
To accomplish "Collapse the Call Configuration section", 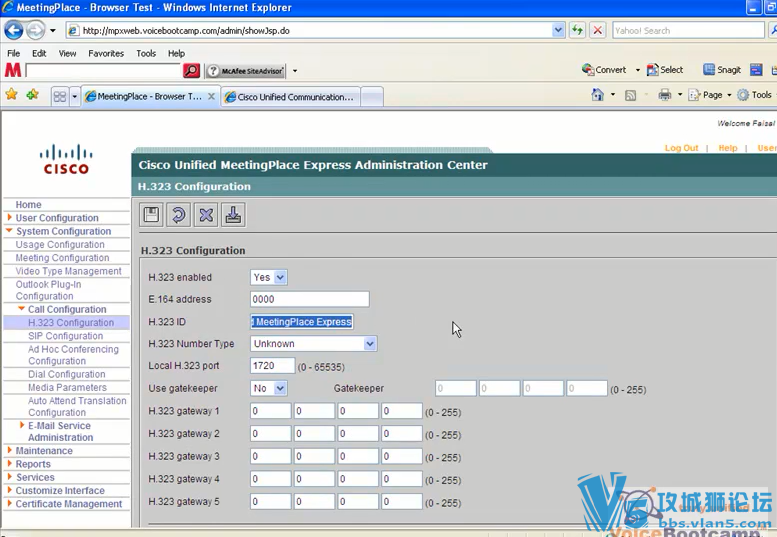I will click(x=21, y=310).
